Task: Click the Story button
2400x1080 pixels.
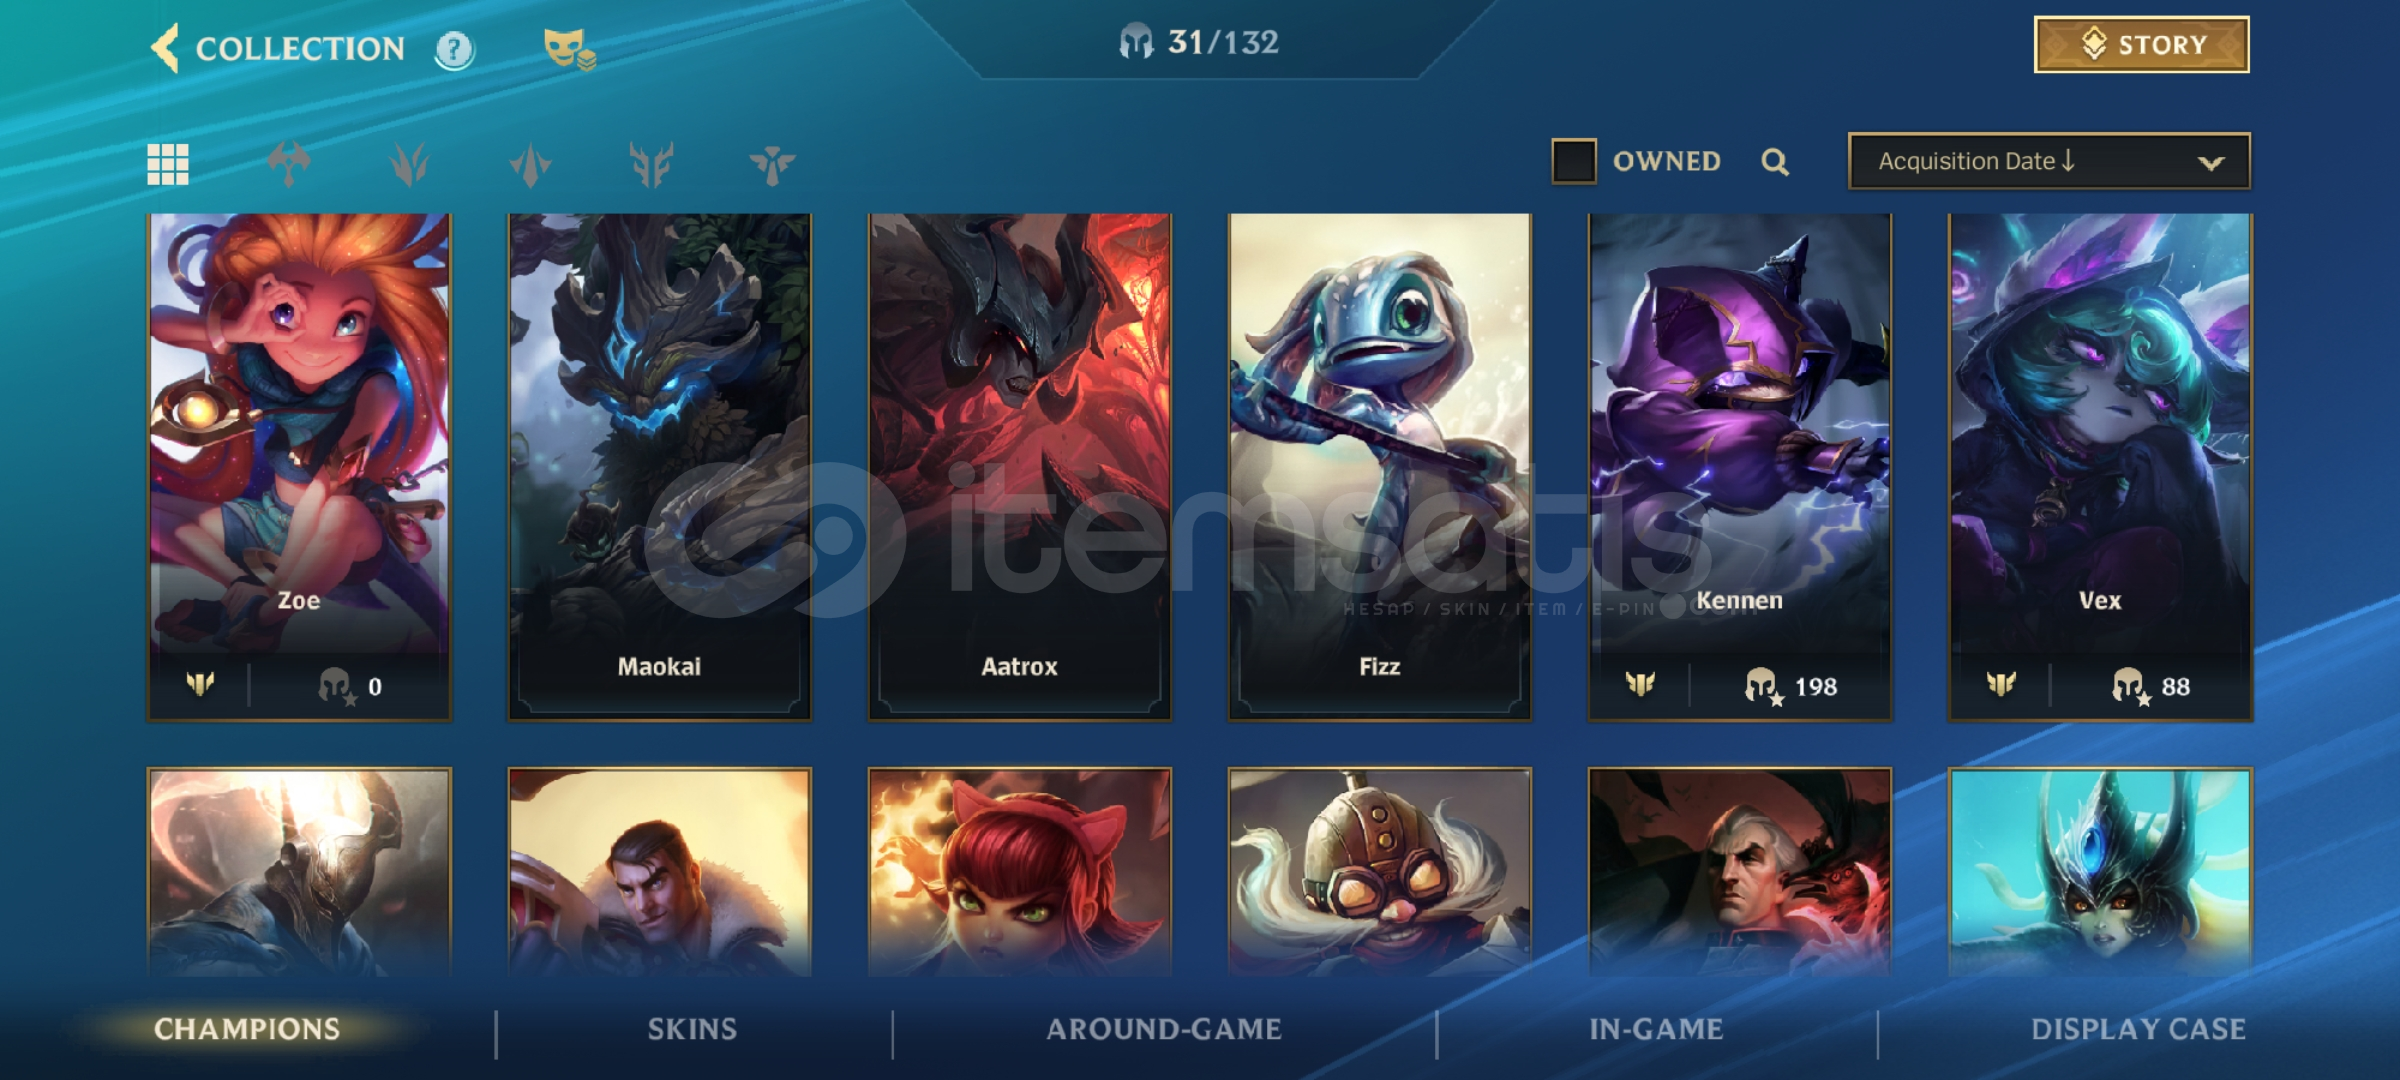Action: [x=2142, y=45]
